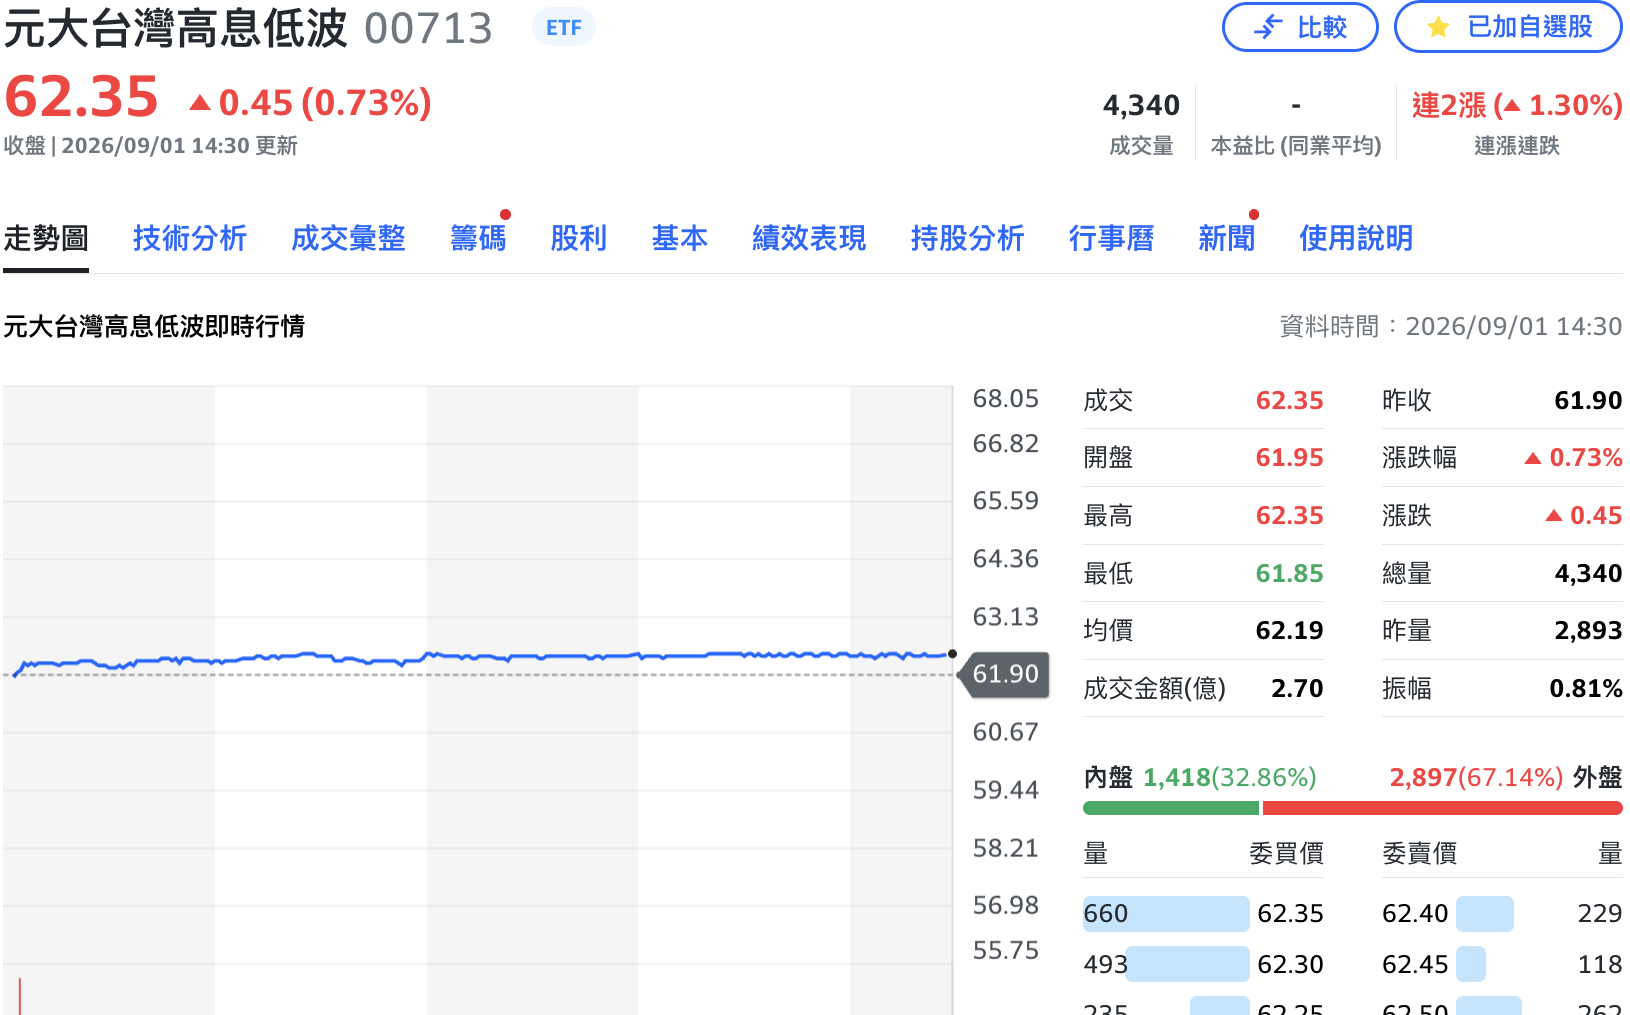Open the 股利 tab
This screenshot has height=1015, width=1630.
pos(579,238)
